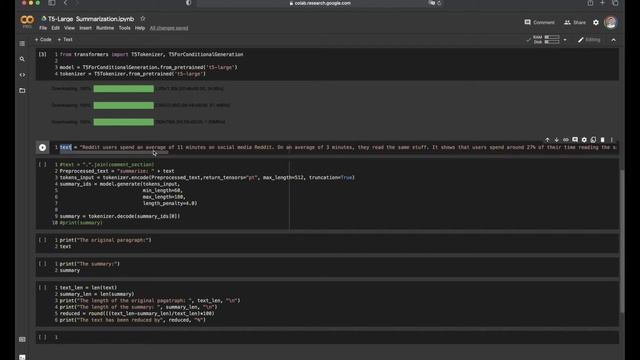
Task: Click the notebook title T5-Large Summarization.ipynb
Action: pos(91,19)
